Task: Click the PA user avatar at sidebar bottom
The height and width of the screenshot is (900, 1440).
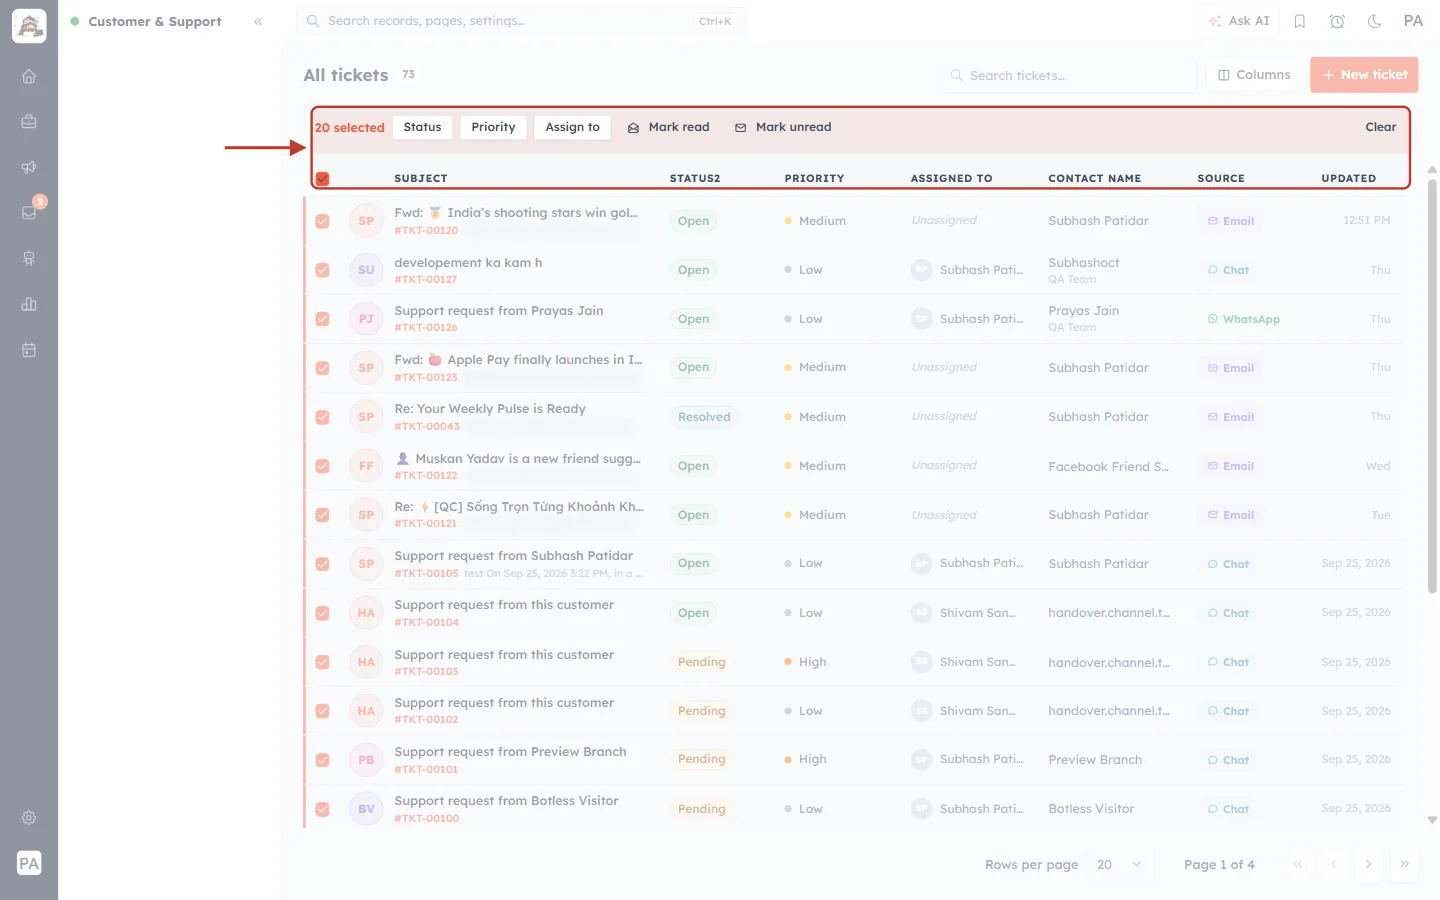Action: coord(29,863)
